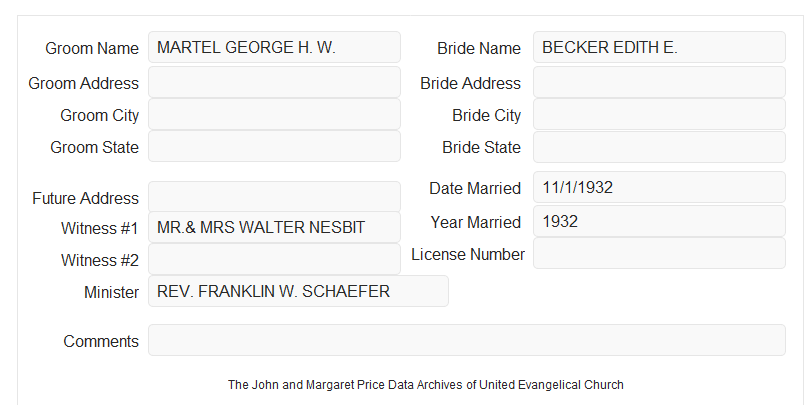Click the Date Married label
805x405 pixels.
tap(475, 188)
